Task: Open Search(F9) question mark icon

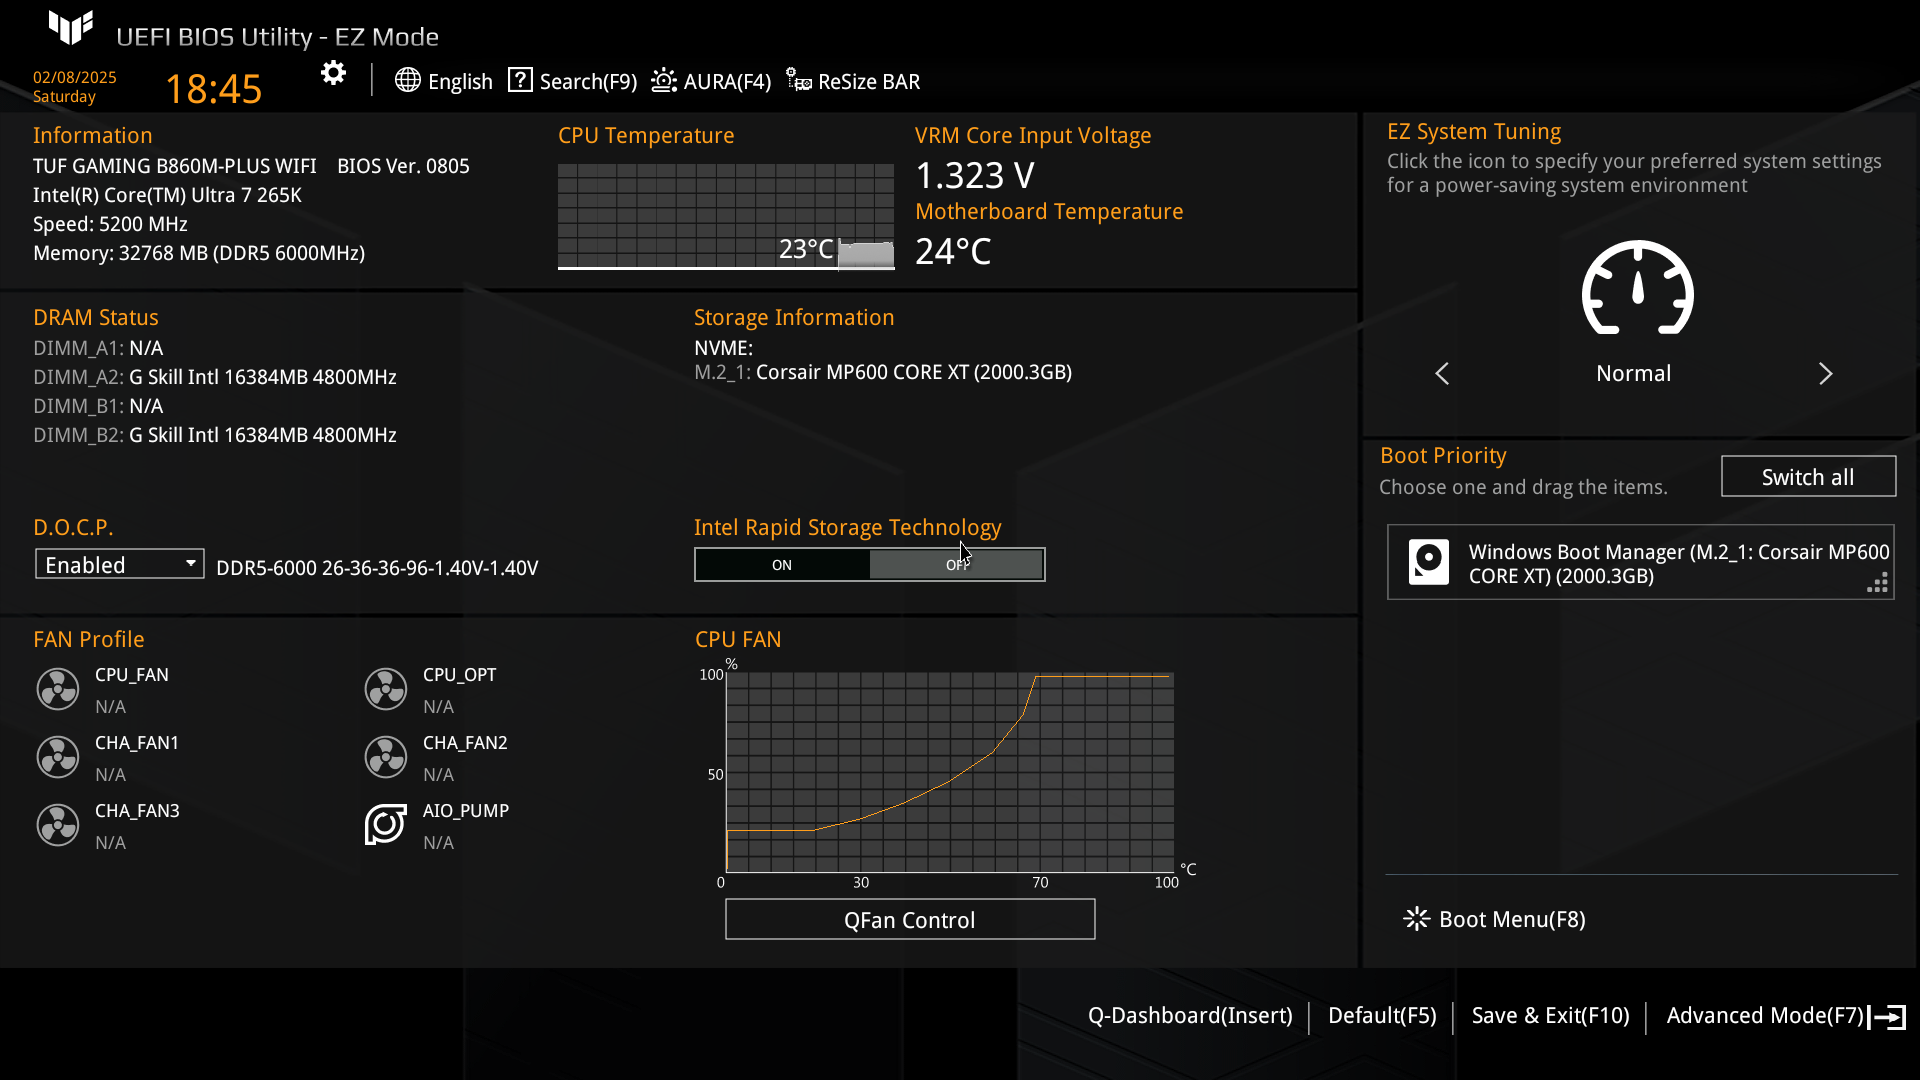Action: pyautogui.click(x=520, y=80)
